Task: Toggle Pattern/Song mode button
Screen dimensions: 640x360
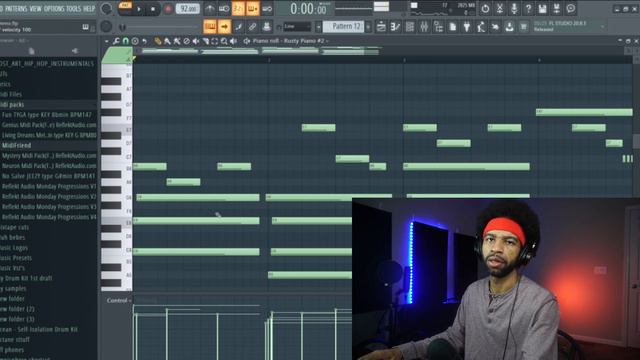Action: click(125, 8)
